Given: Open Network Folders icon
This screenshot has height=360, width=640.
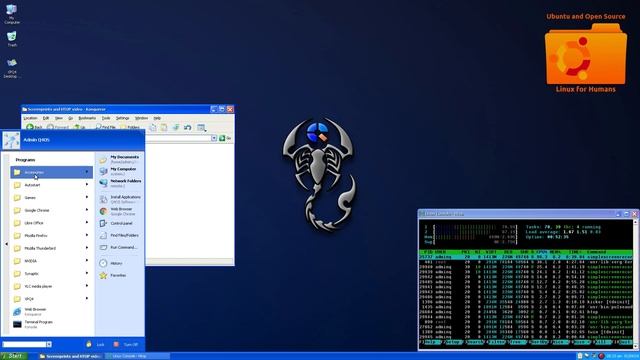Looking at the screenshot, I should [x=103, y=183].
